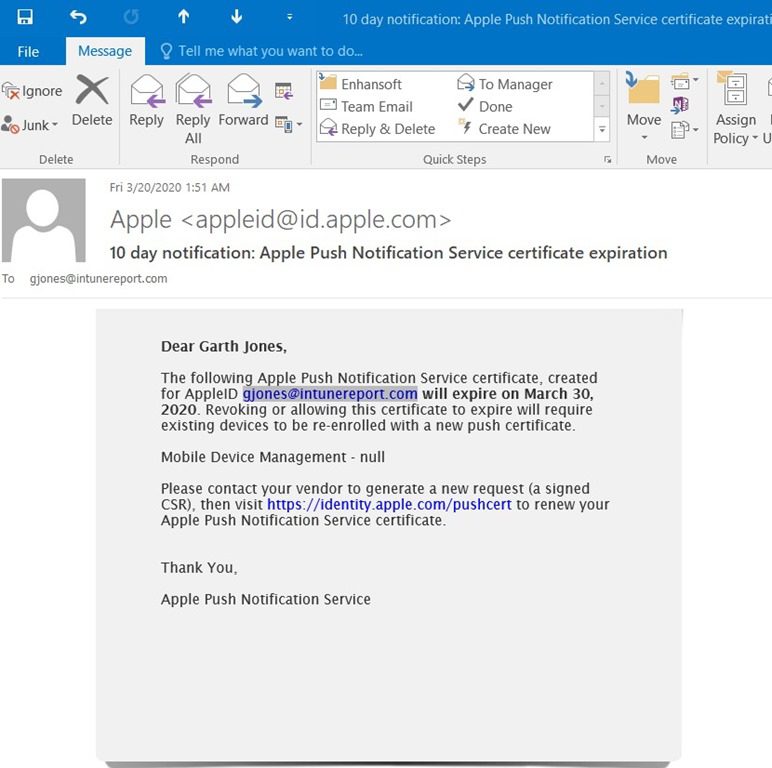Reply to the email

click(x=146, y=101)
